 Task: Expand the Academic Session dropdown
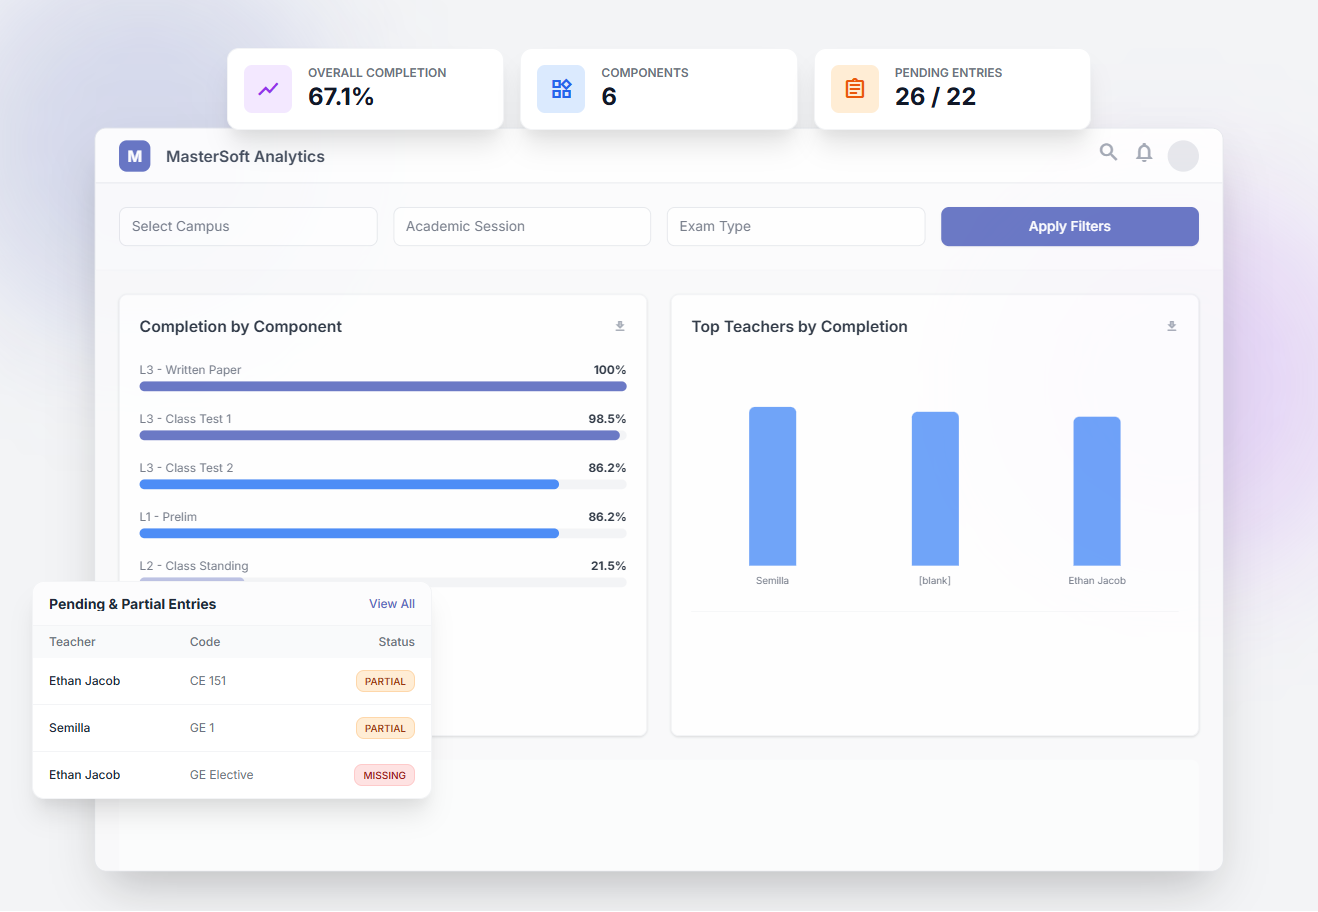pyautogui.click(x=522, y=227)
